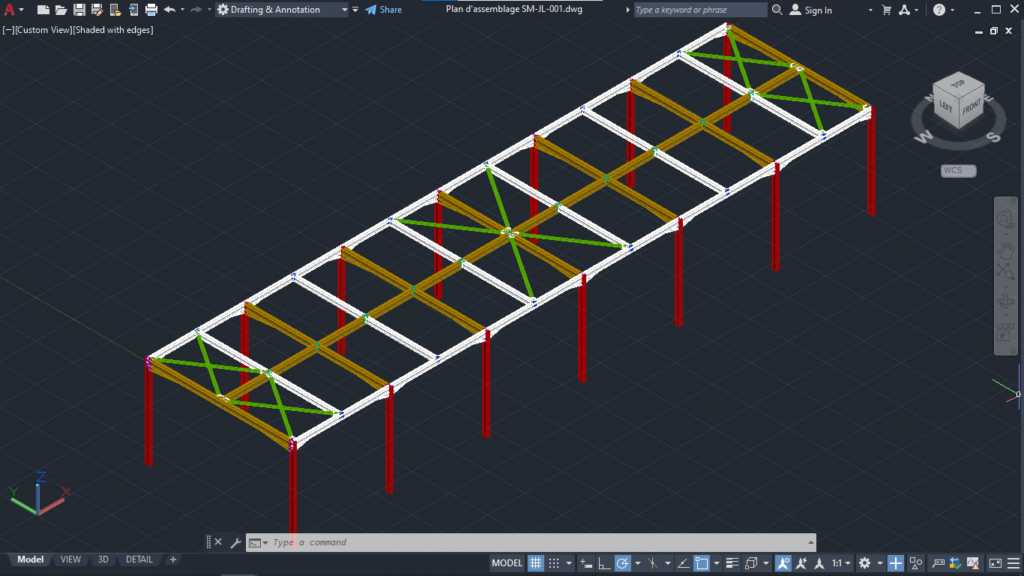Open status bar Customization menu icon

pos(1014,563)
